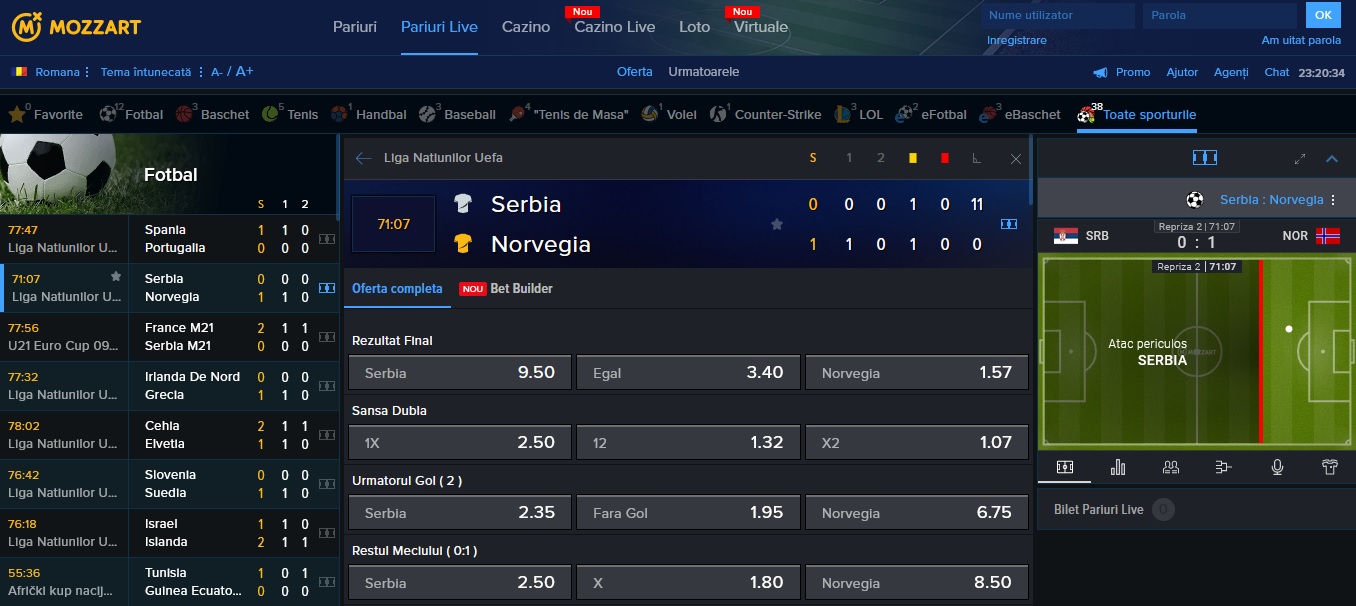Decrease font size with A-
The height and width of the screenshot is (606, 1356).
coord(217,72)
